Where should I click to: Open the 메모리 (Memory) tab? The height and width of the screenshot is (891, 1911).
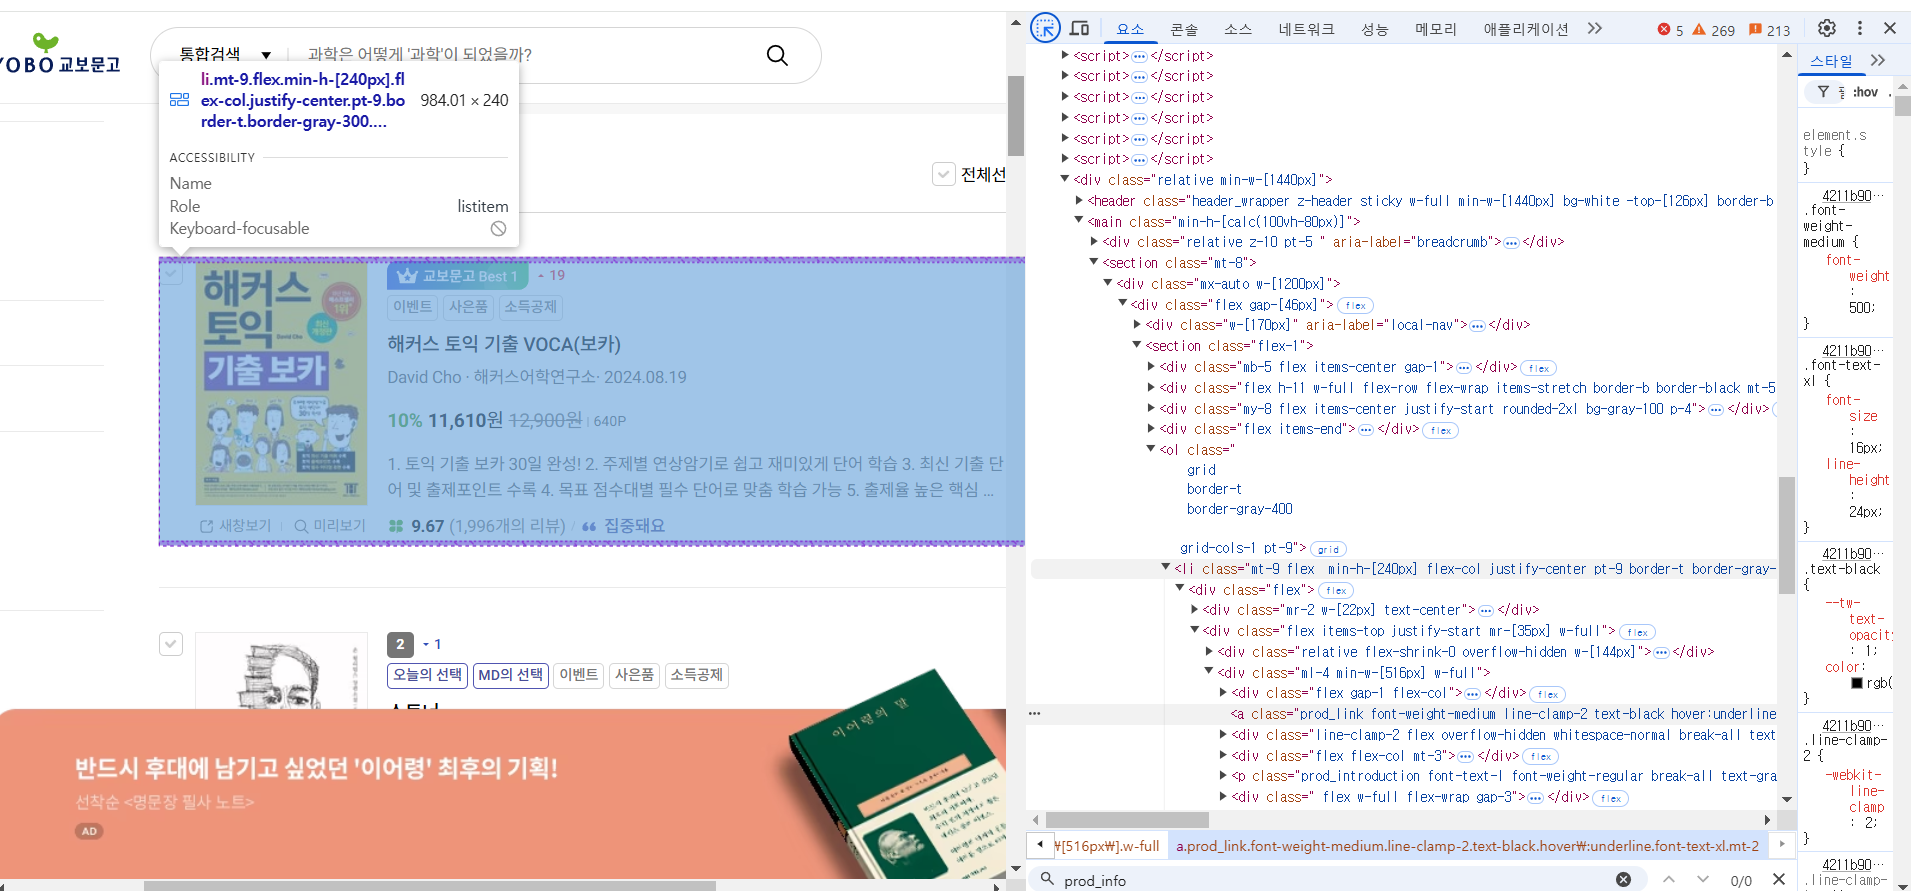[x=1436, y=29]
